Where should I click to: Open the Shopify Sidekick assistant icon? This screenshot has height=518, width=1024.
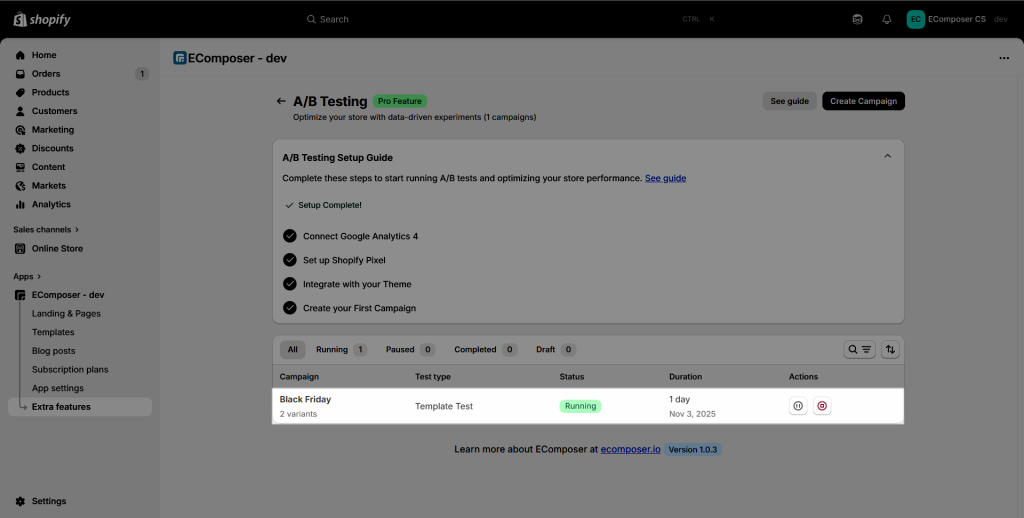tap(857, 19)
